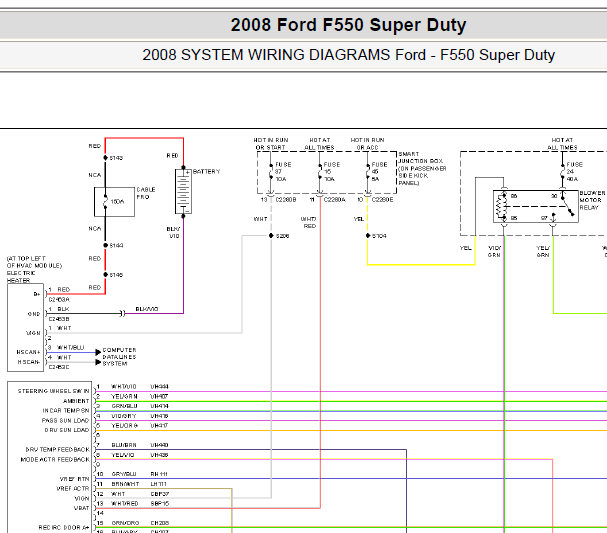
Task: Click the WHT/BLU wire label on heater
Action: click(x=70, y=348)
